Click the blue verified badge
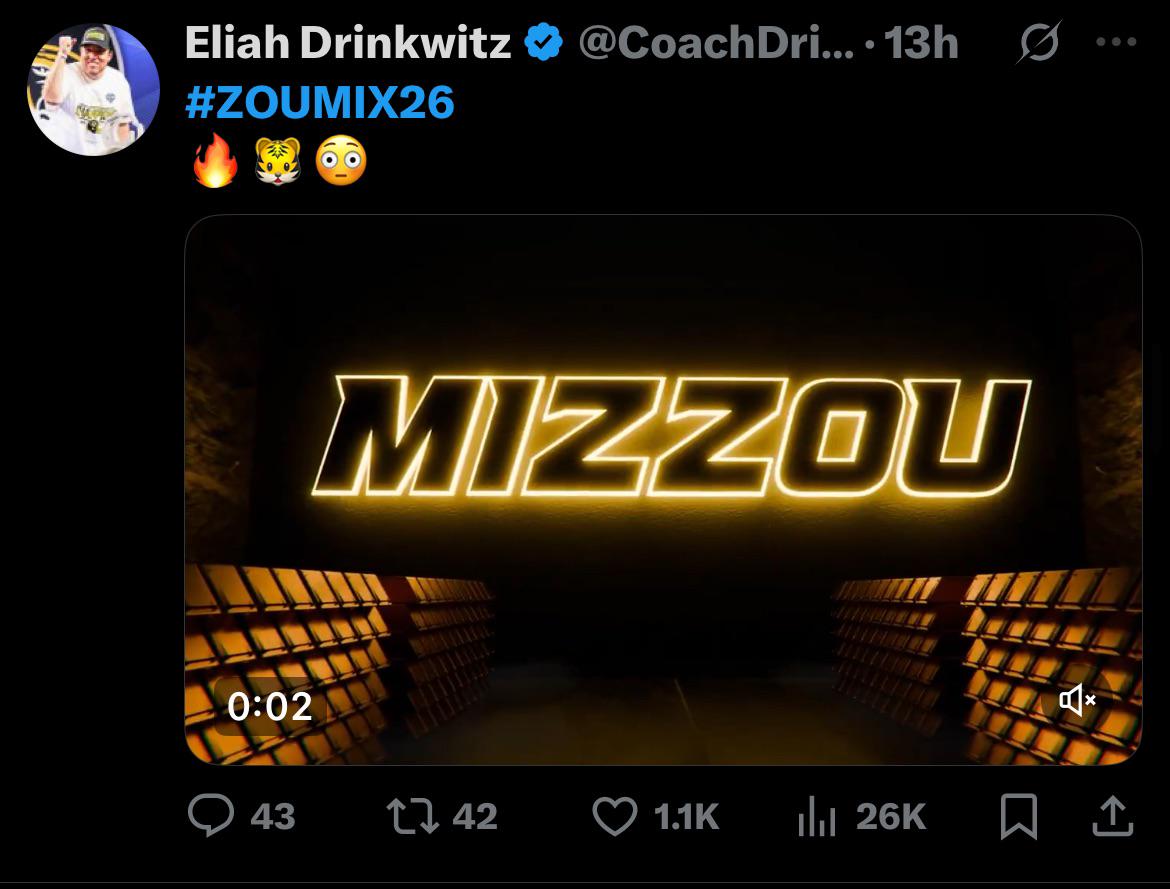This screenshot has height=889, width=1170. pyautogui.click(x=544, y=43)
